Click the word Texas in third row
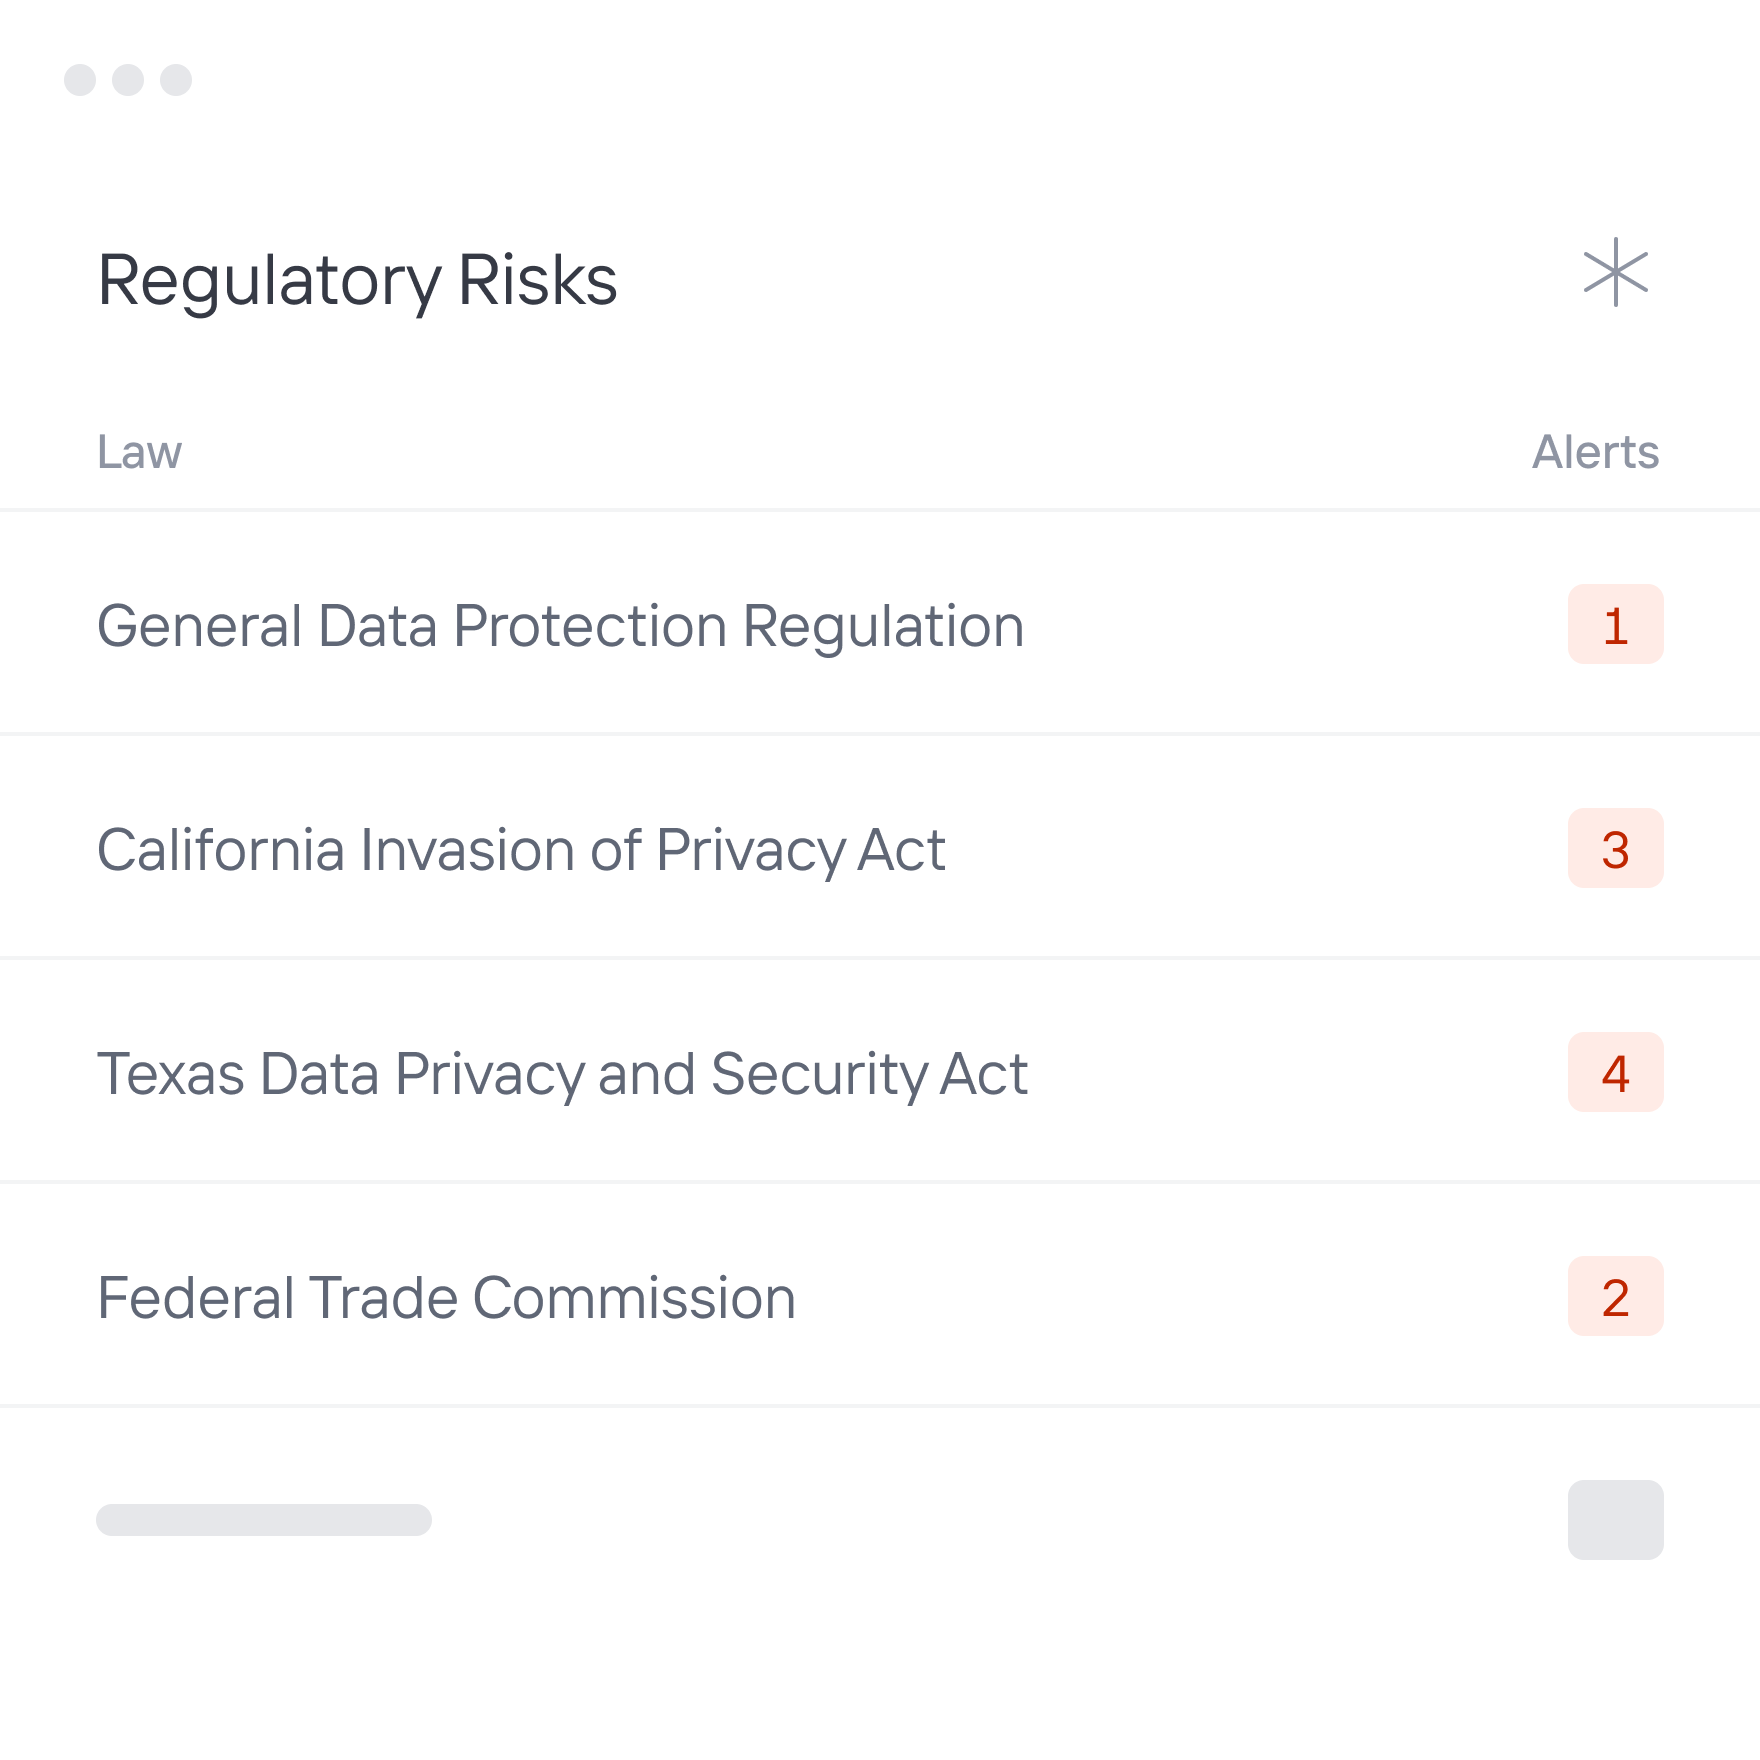Viewport: 1760px width, 1760px height. (171, 1074)
